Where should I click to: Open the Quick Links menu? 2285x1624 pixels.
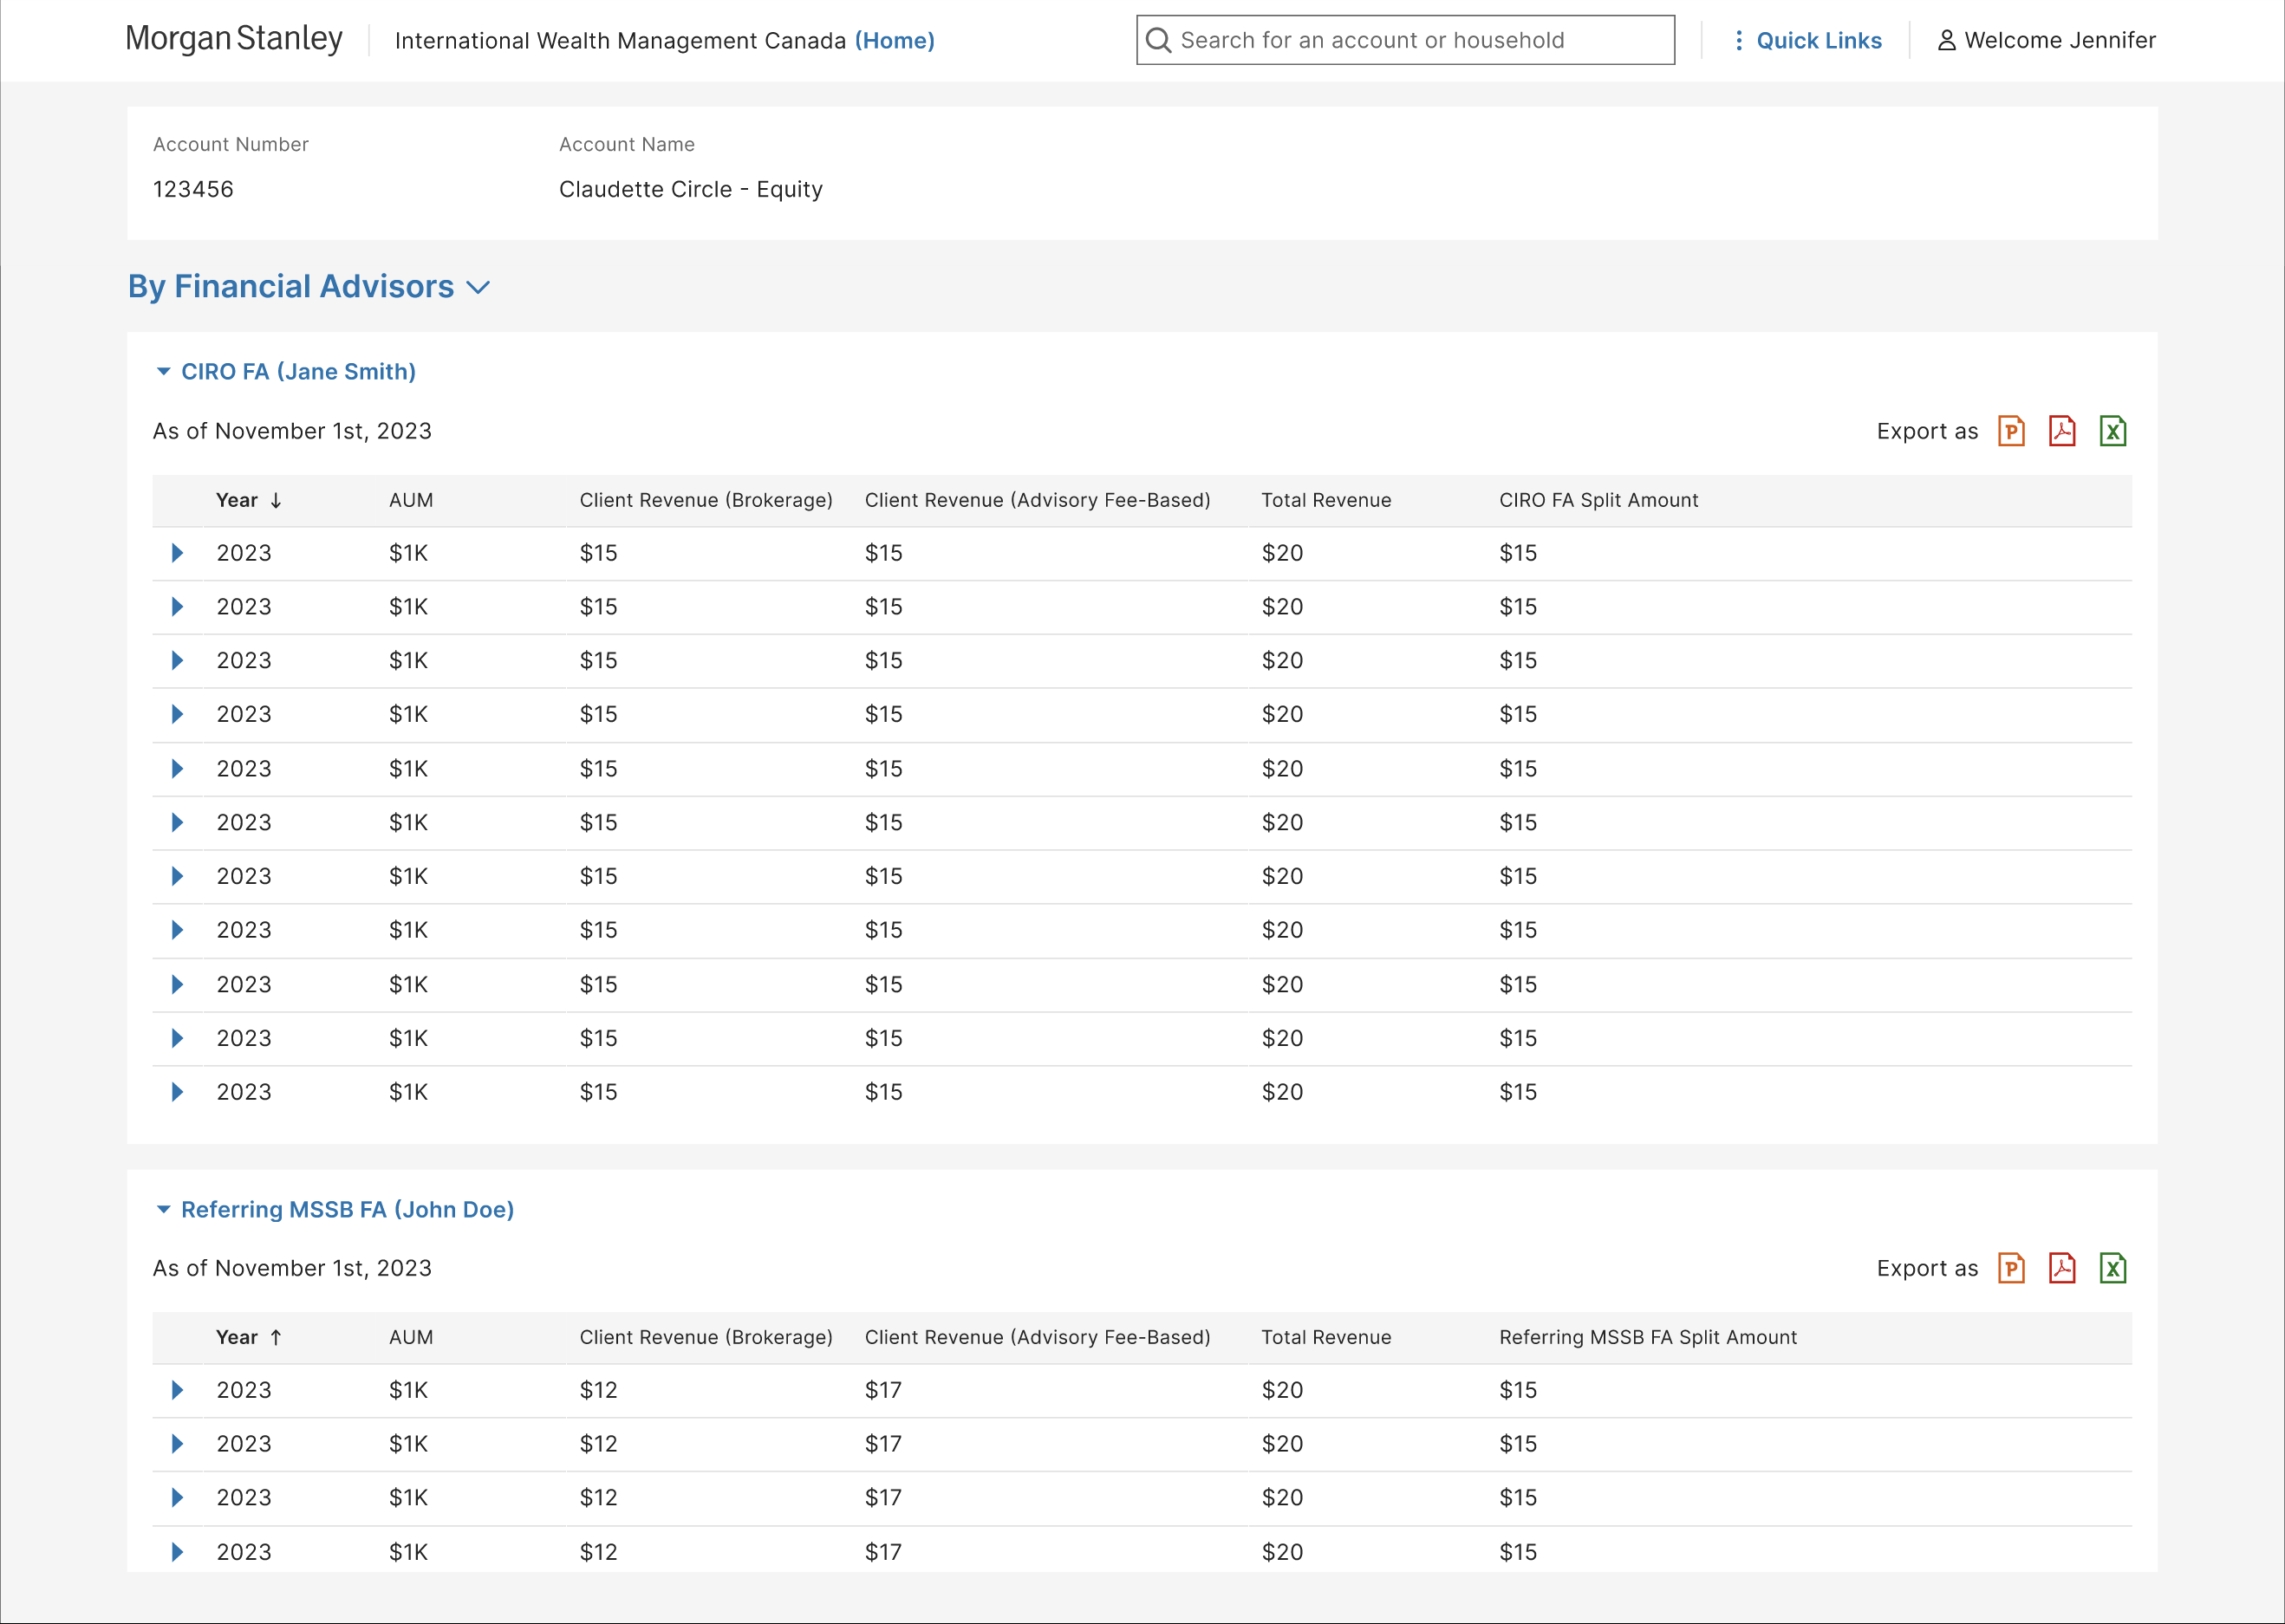pos(1807,40)
